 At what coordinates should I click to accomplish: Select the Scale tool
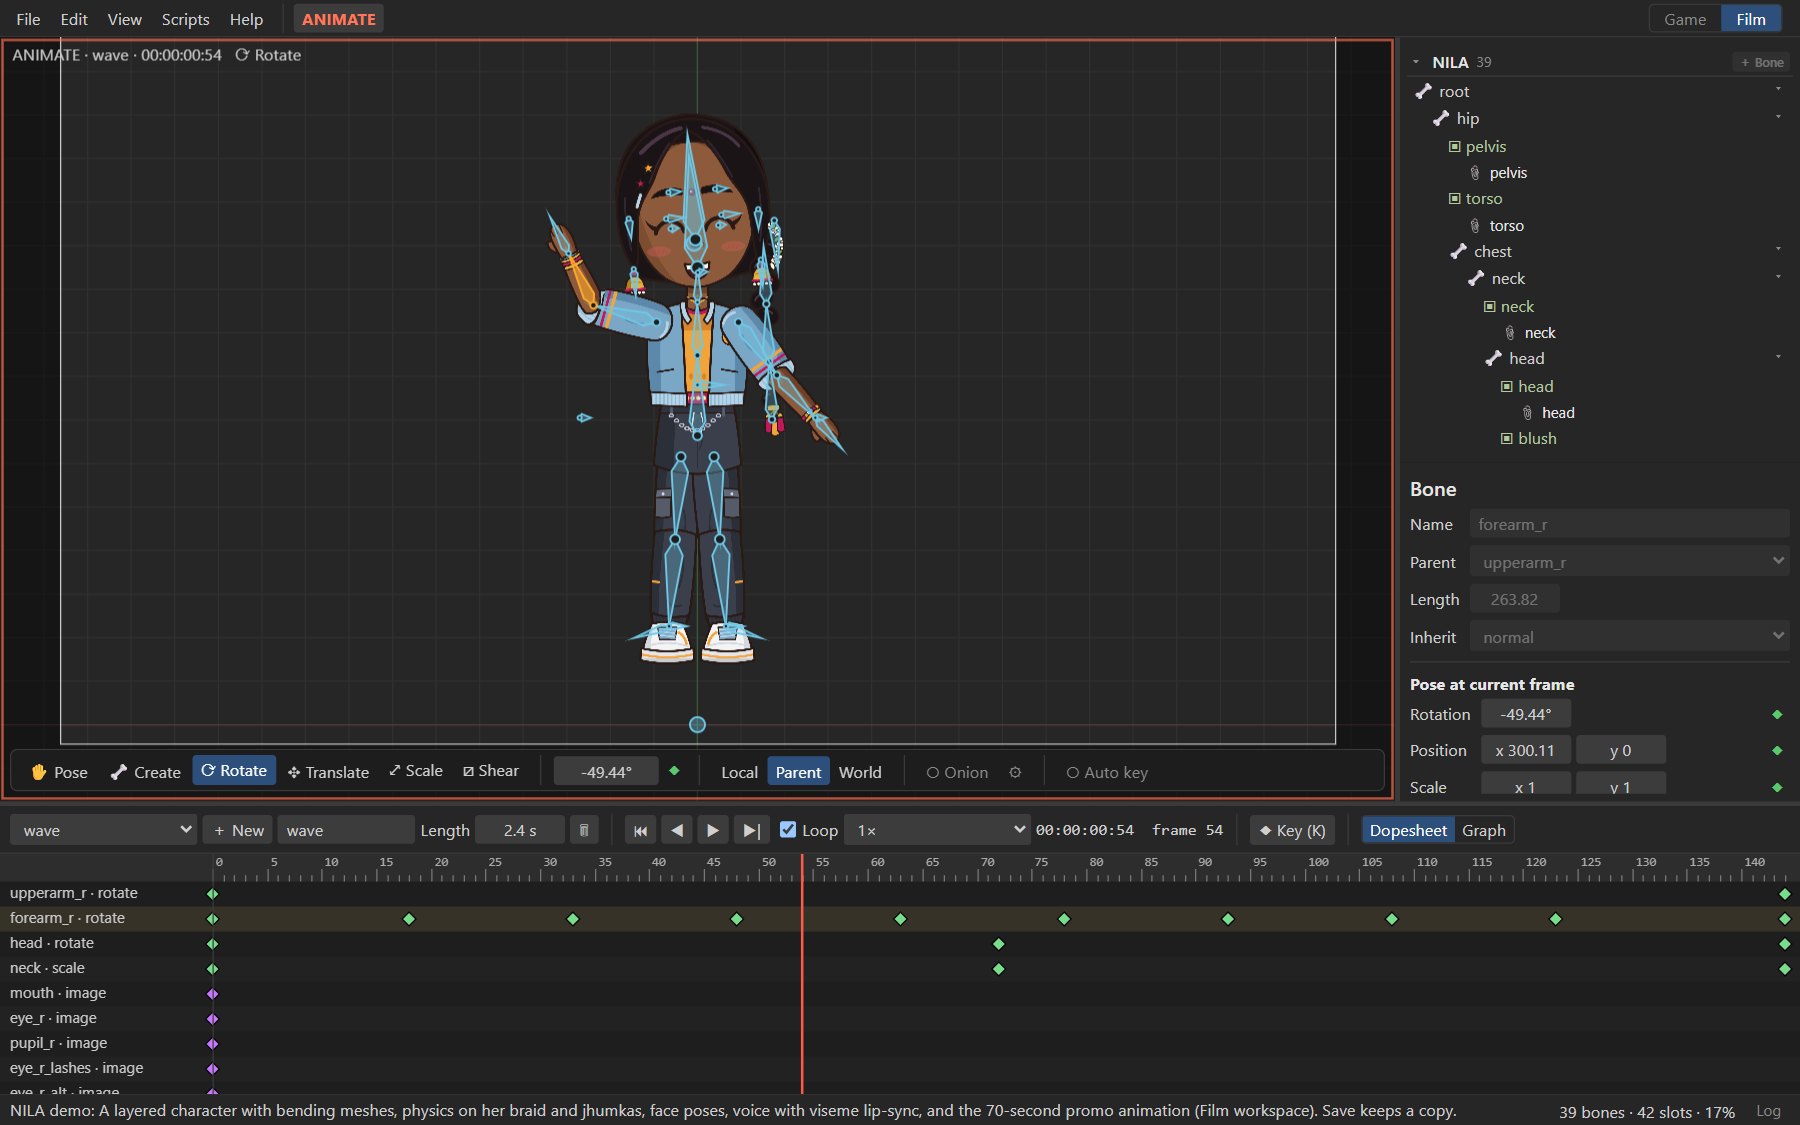(416, 771)
